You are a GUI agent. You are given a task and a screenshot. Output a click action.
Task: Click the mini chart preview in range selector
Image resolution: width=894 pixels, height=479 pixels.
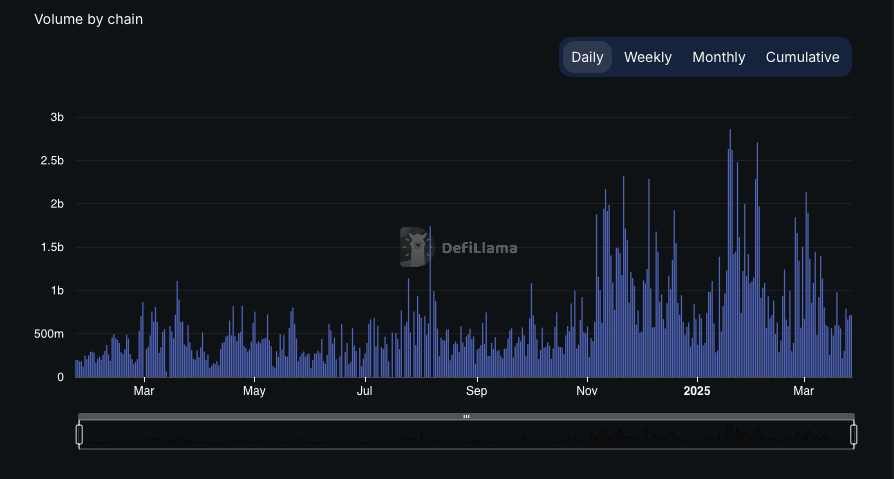466,435
